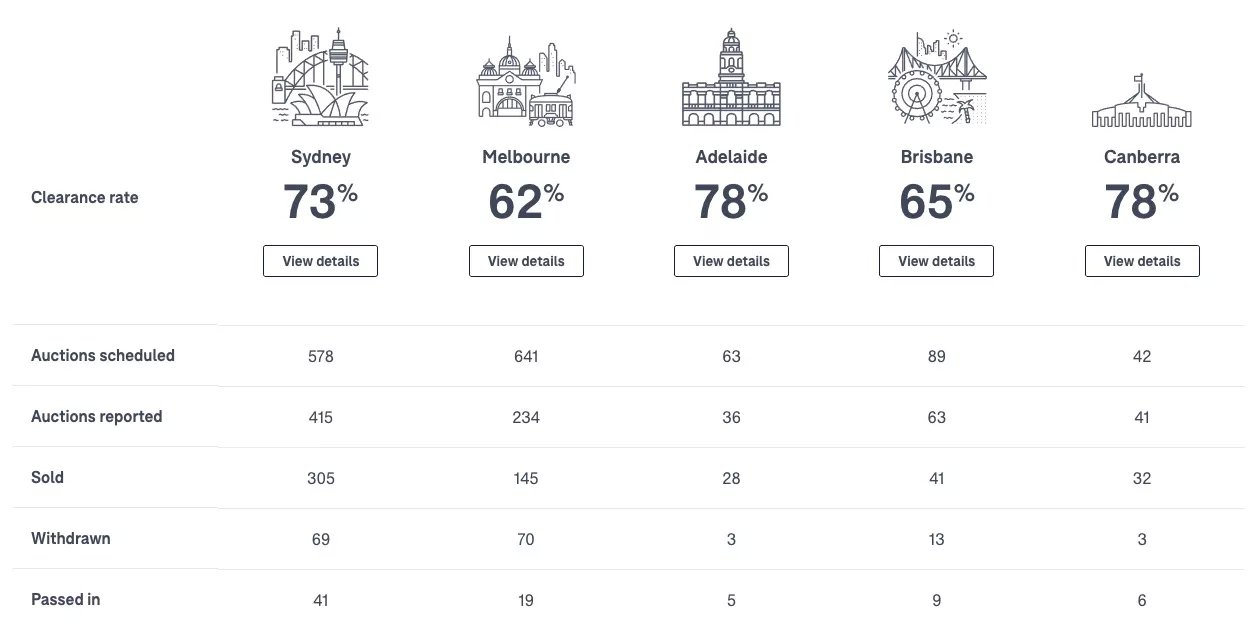Click Sydney's 305 sold value
Screen dimensions: 1254x637
pos(321,478)
